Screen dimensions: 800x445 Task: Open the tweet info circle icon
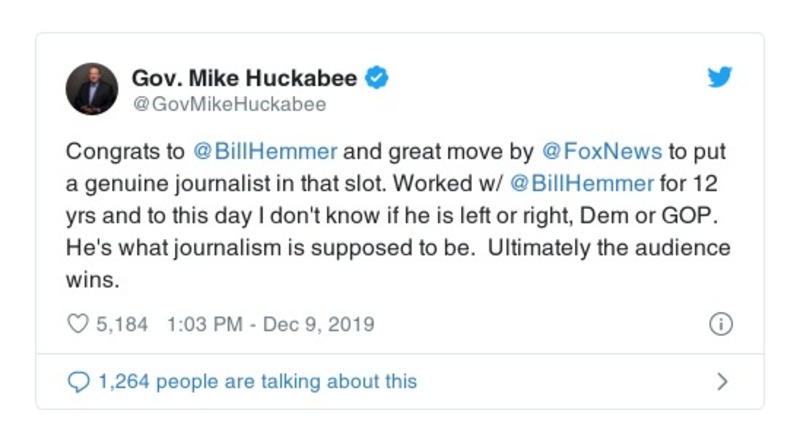[720, 324]
